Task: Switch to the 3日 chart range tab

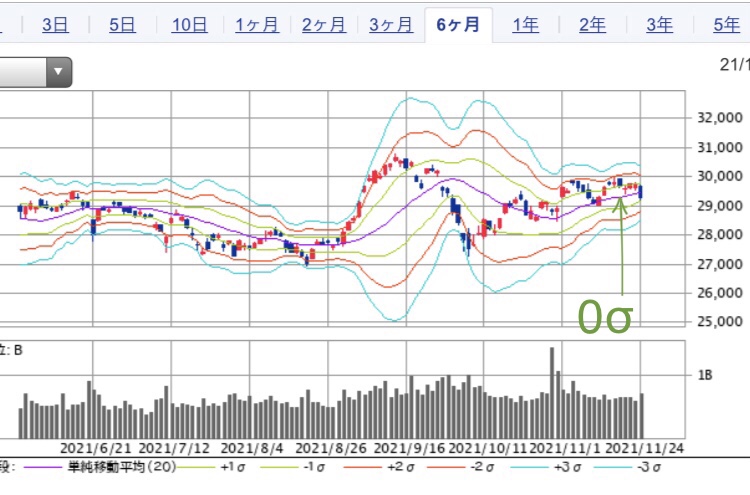Action: click(x=56, y=25)
